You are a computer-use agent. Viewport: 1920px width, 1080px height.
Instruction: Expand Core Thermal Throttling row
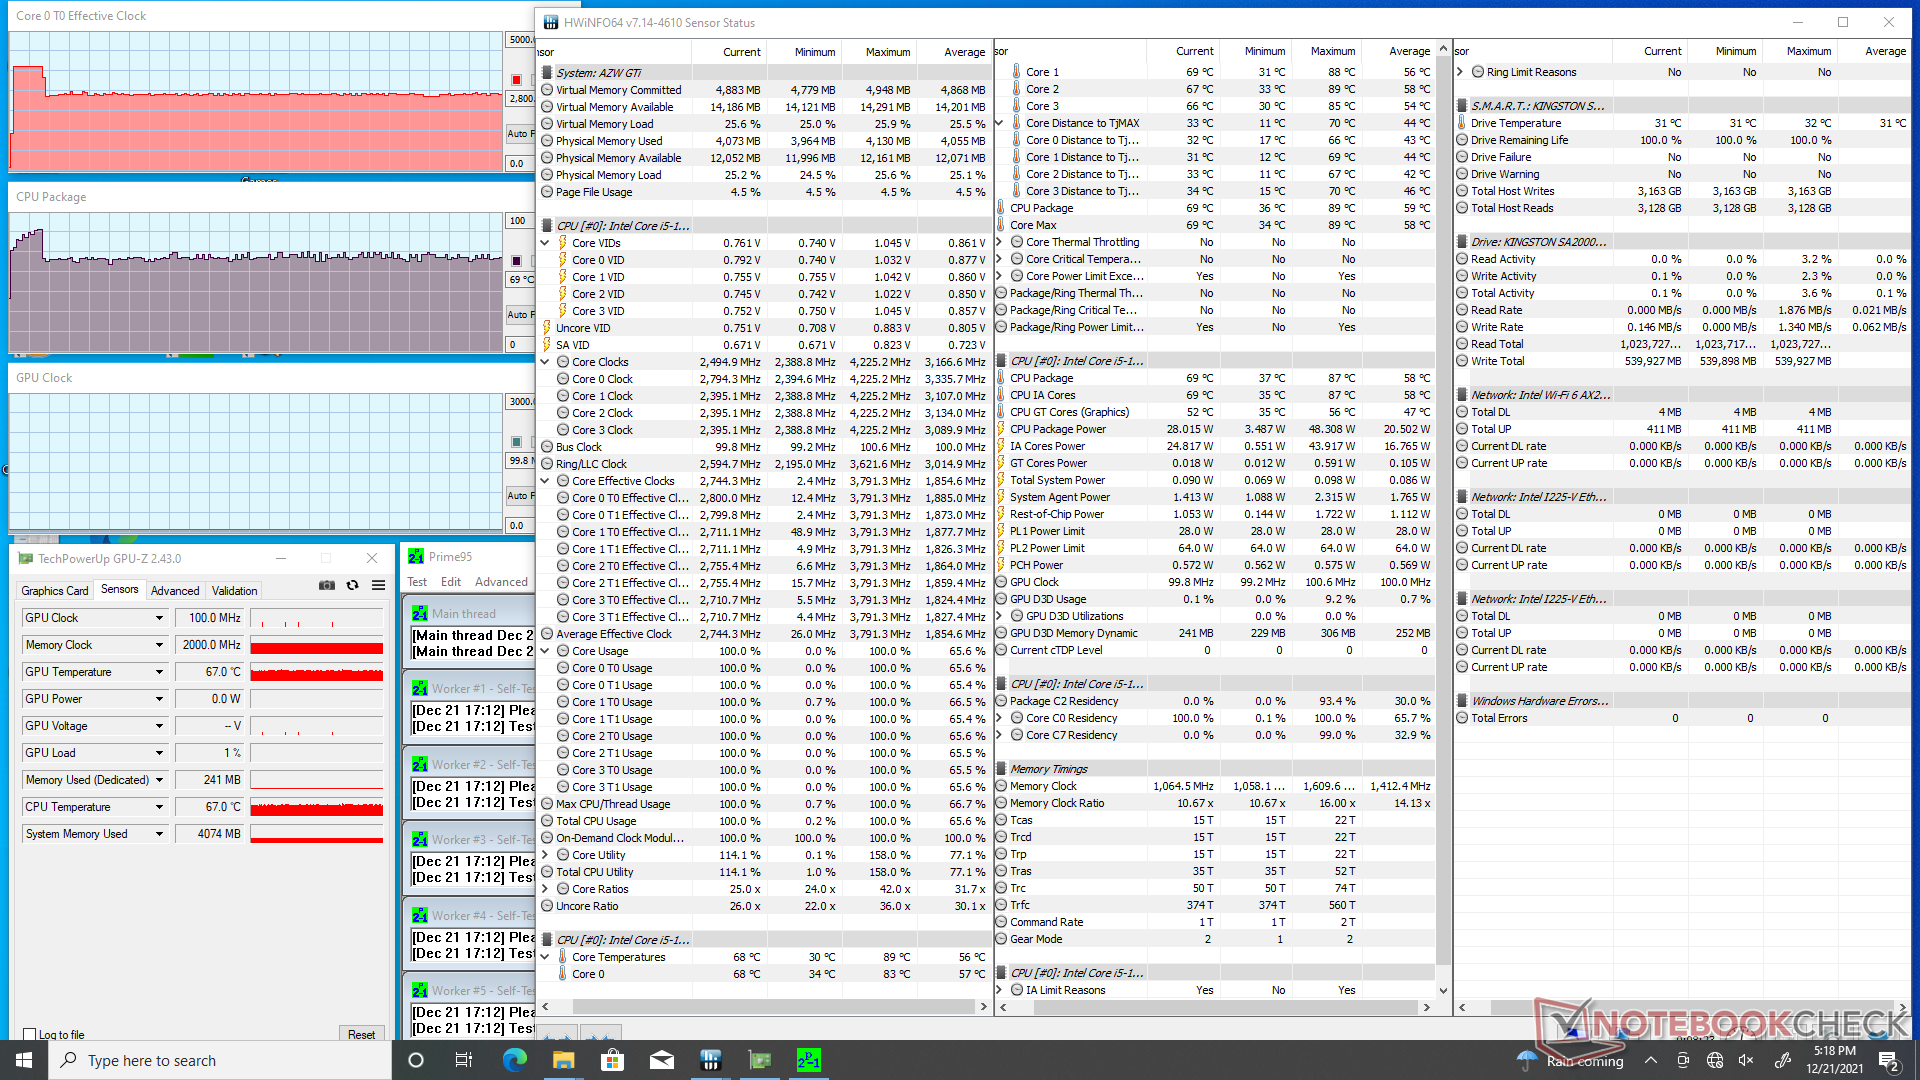click(999, 242)
